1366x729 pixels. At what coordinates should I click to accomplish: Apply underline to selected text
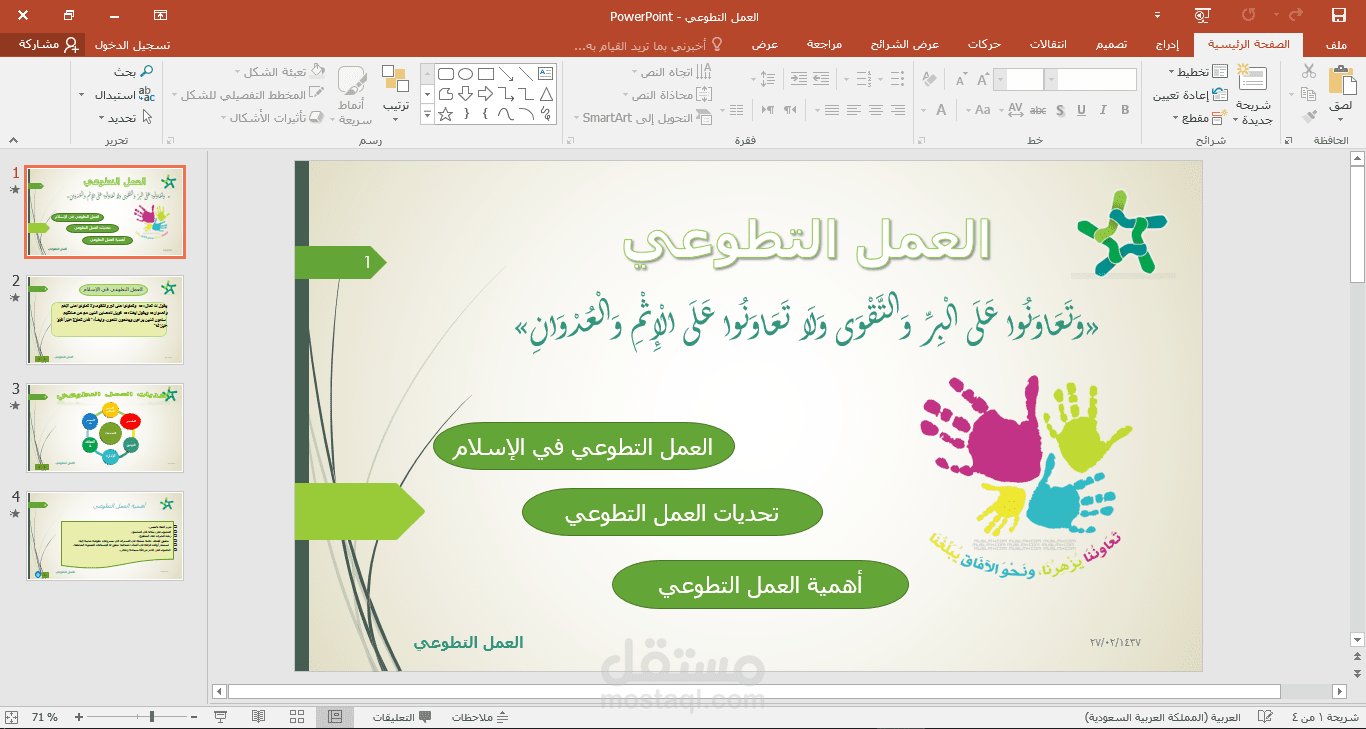point(1081,109)
